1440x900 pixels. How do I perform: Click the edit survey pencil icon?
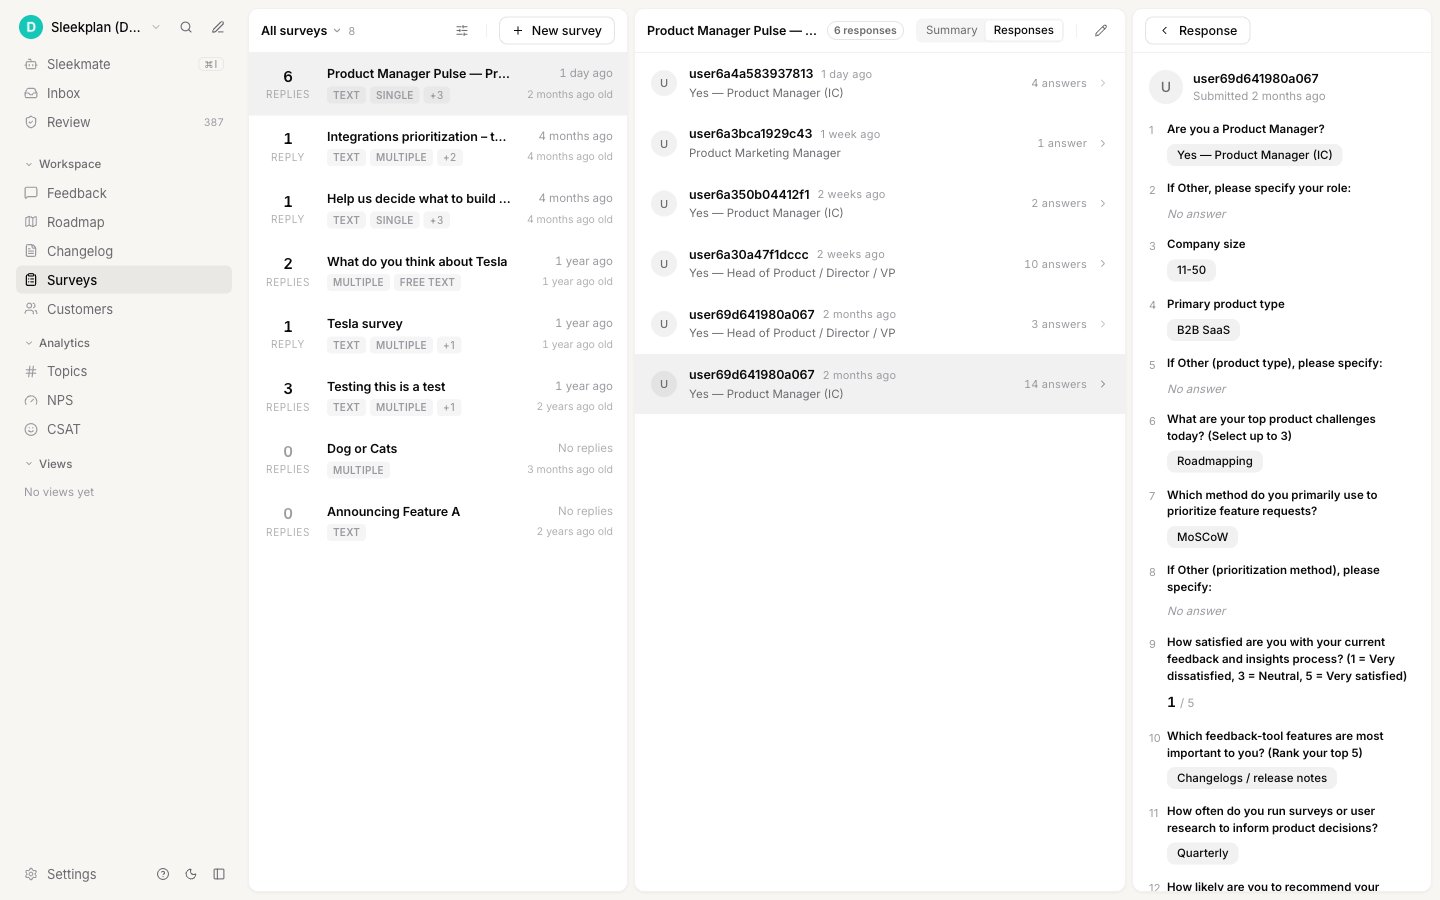pyautogui.click(x=1101, y=31)
